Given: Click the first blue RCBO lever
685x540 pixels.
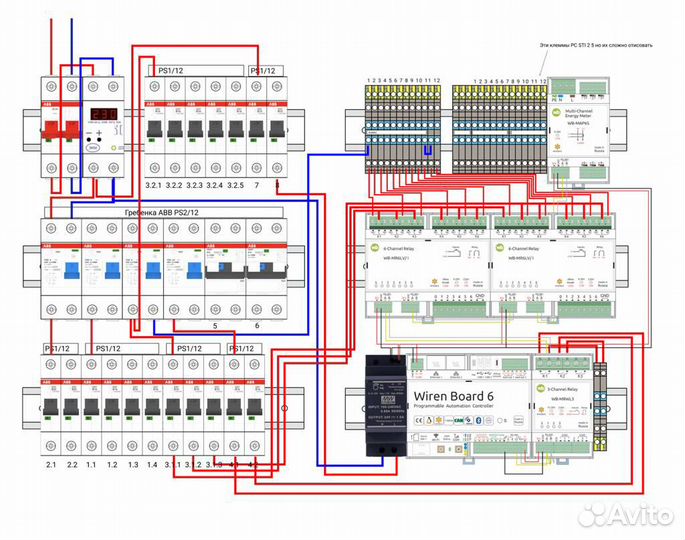Looking at the screenshot, I should click(71, 273).
